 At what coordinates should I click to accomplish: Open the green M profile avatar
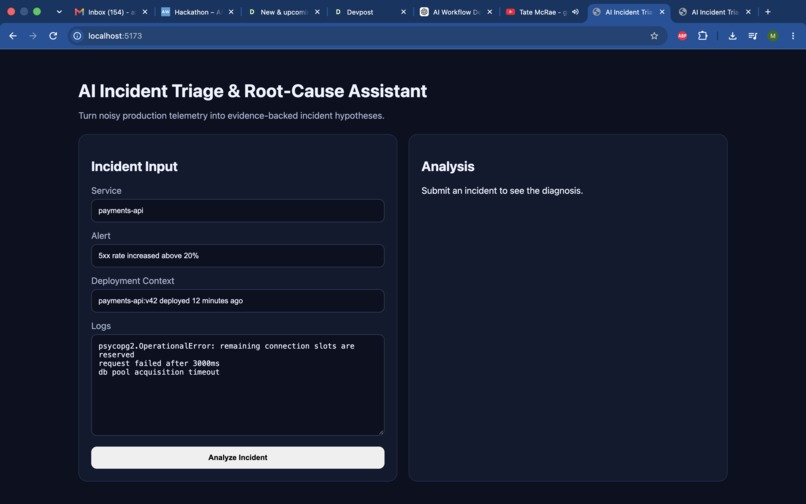(x=773, y=36)
